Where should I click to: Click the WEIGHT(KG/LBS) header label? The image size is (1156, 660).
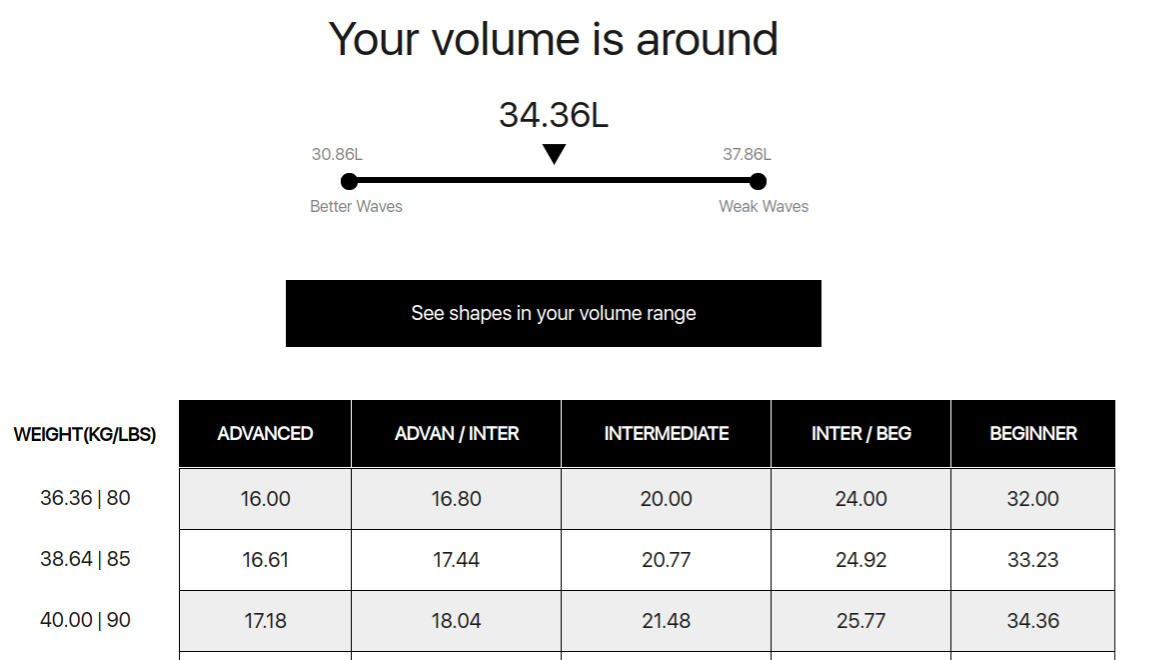[85, 434]
